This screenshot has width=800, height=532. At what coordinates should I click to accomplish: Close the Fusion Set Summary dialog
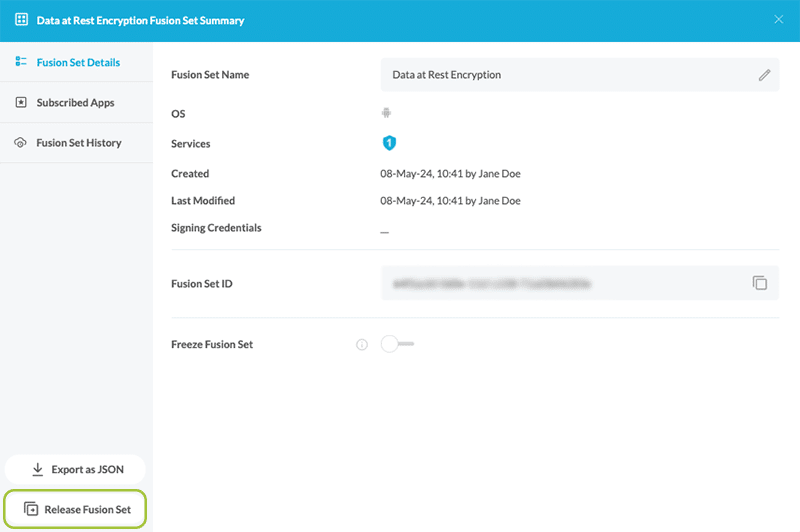coord(778,20)
